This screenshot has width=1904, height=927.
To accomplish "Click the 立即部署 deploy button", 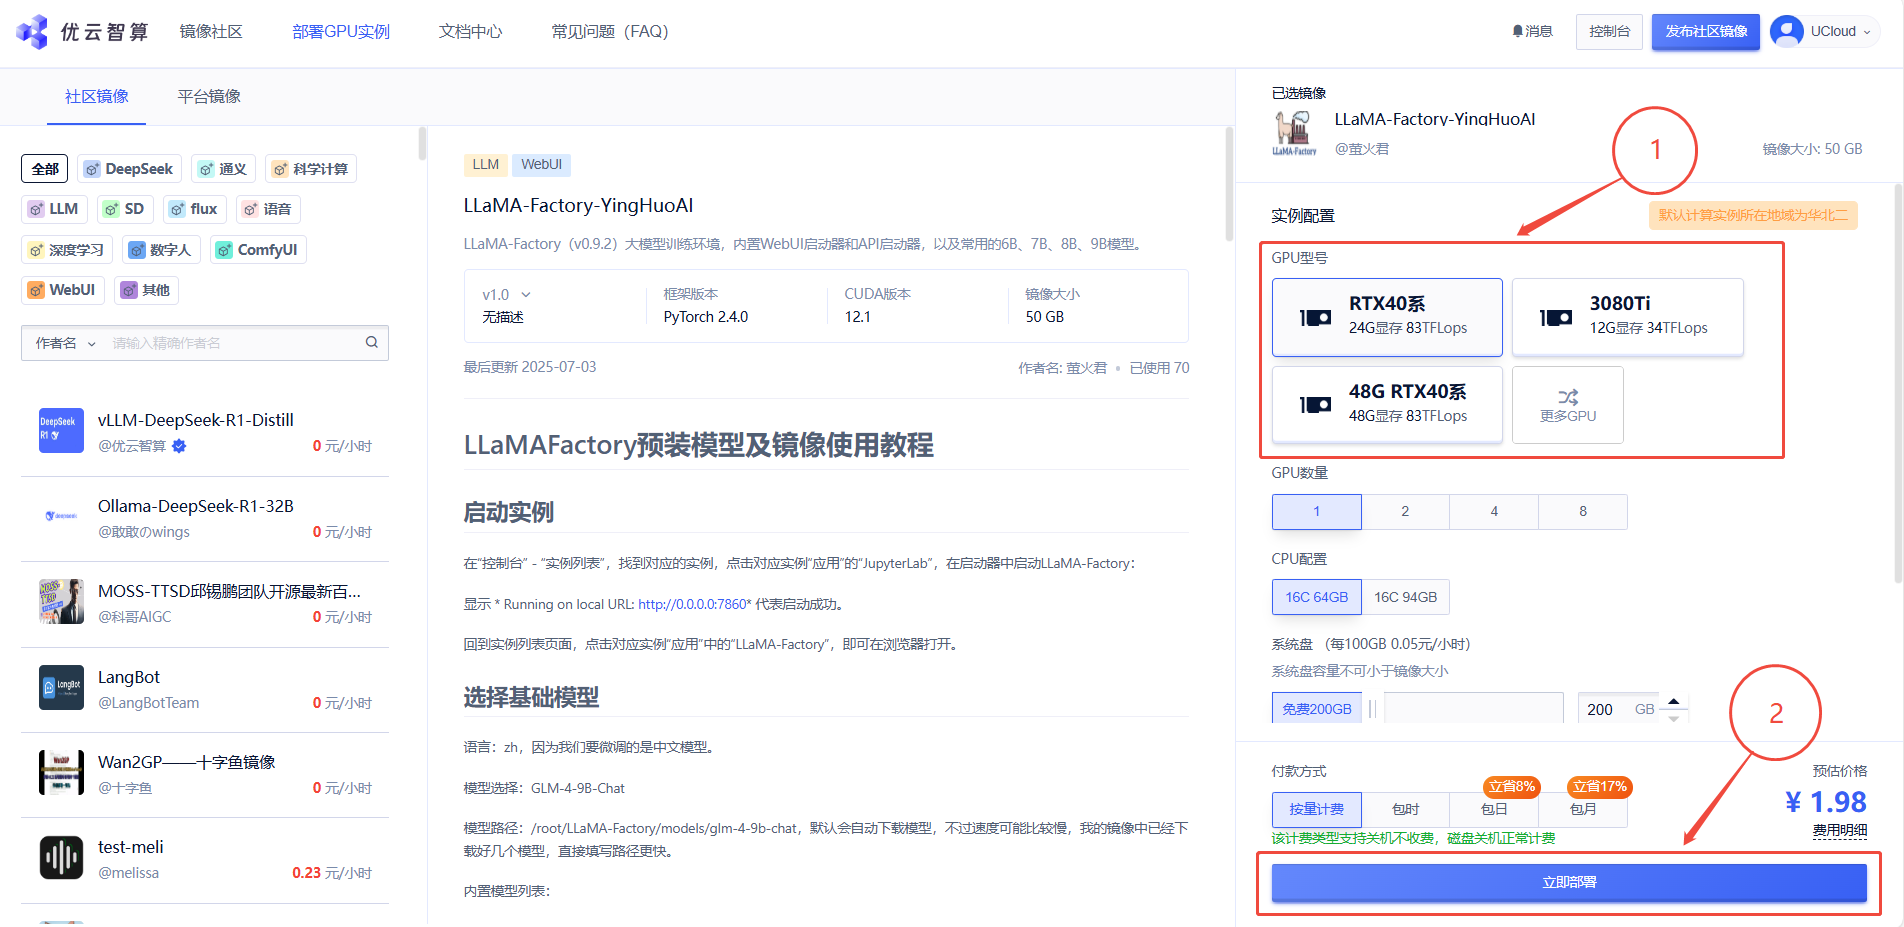I will 1569,882.
